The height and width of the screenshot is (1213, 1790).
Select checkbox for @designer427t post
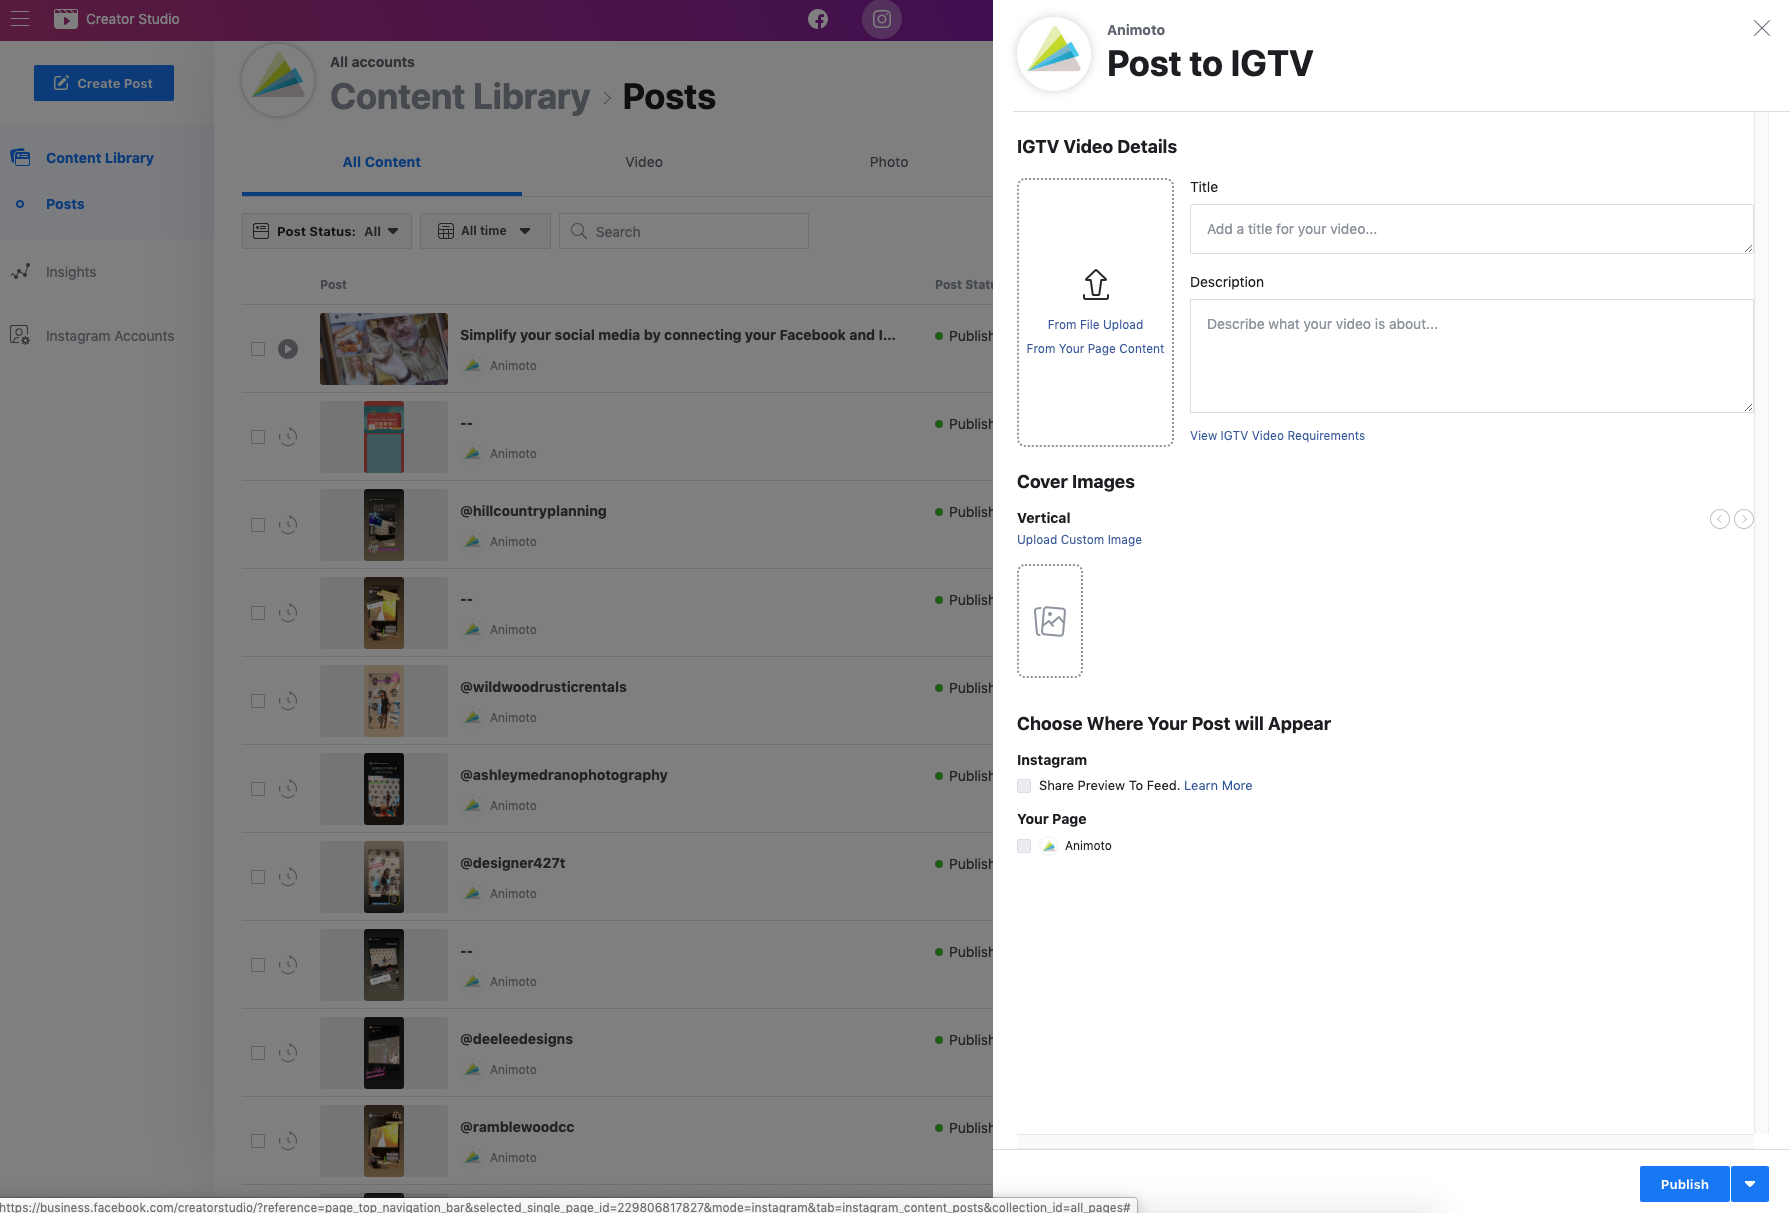[x=258, y=877]
